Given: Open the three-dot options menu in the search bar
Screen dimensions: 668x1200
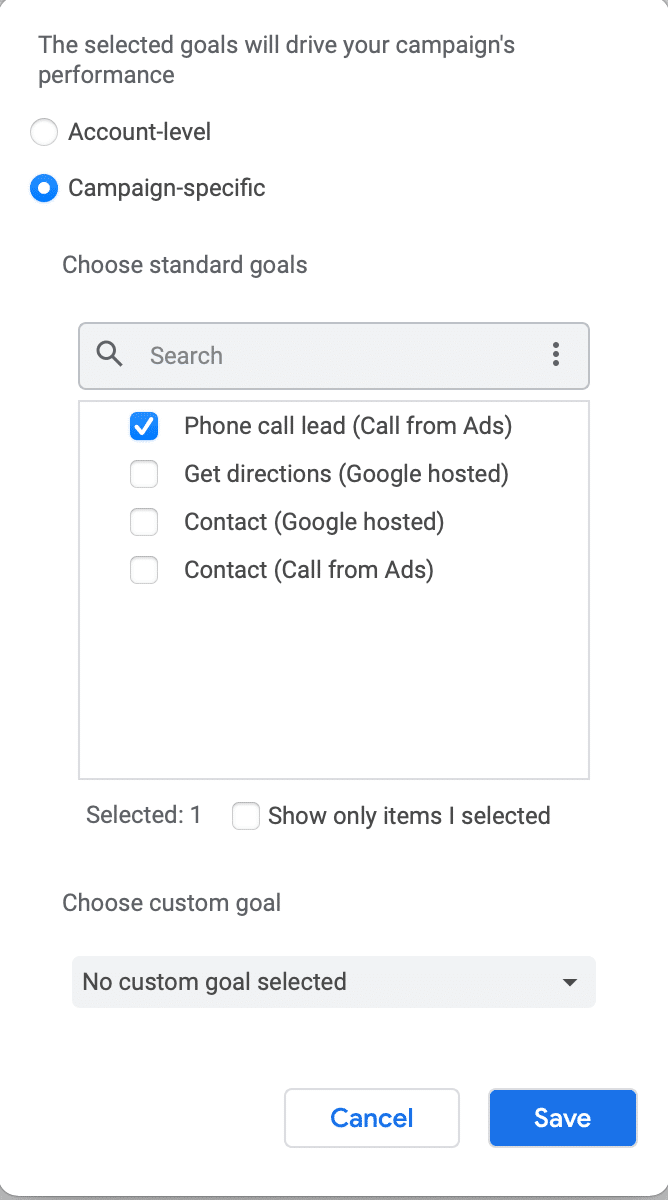Looking at the screenshot, I should (x=555, y=354).
